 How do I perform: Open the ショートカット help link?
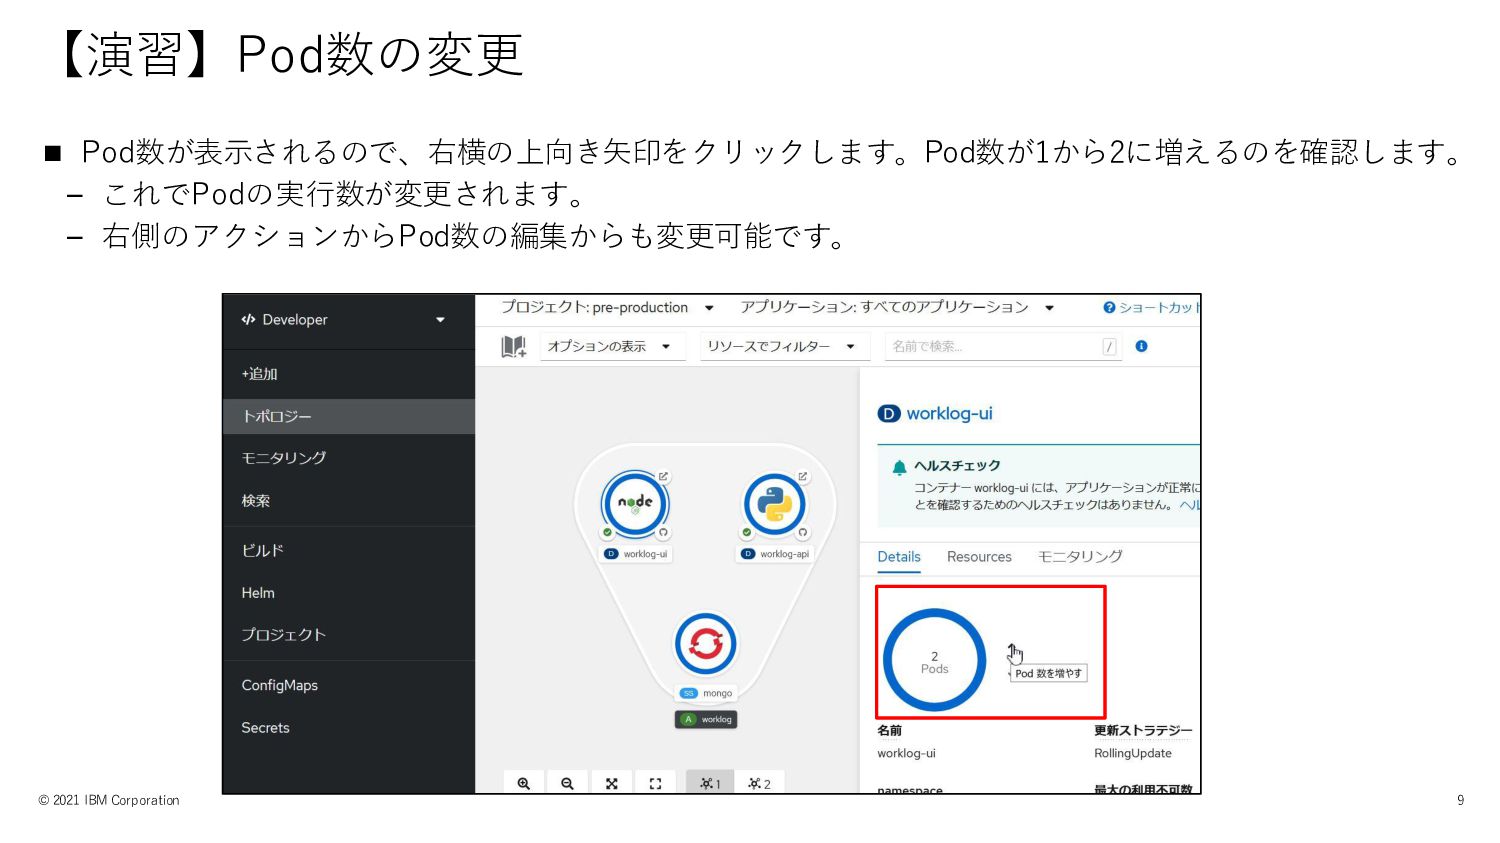[x=1151, y=307]
